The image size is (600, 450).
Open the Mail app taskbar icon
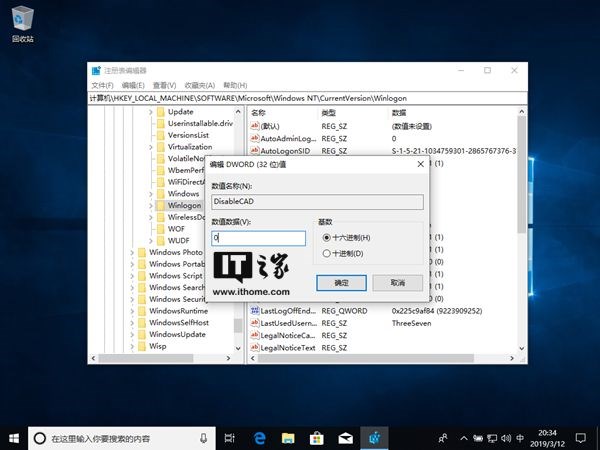(346, 438)
